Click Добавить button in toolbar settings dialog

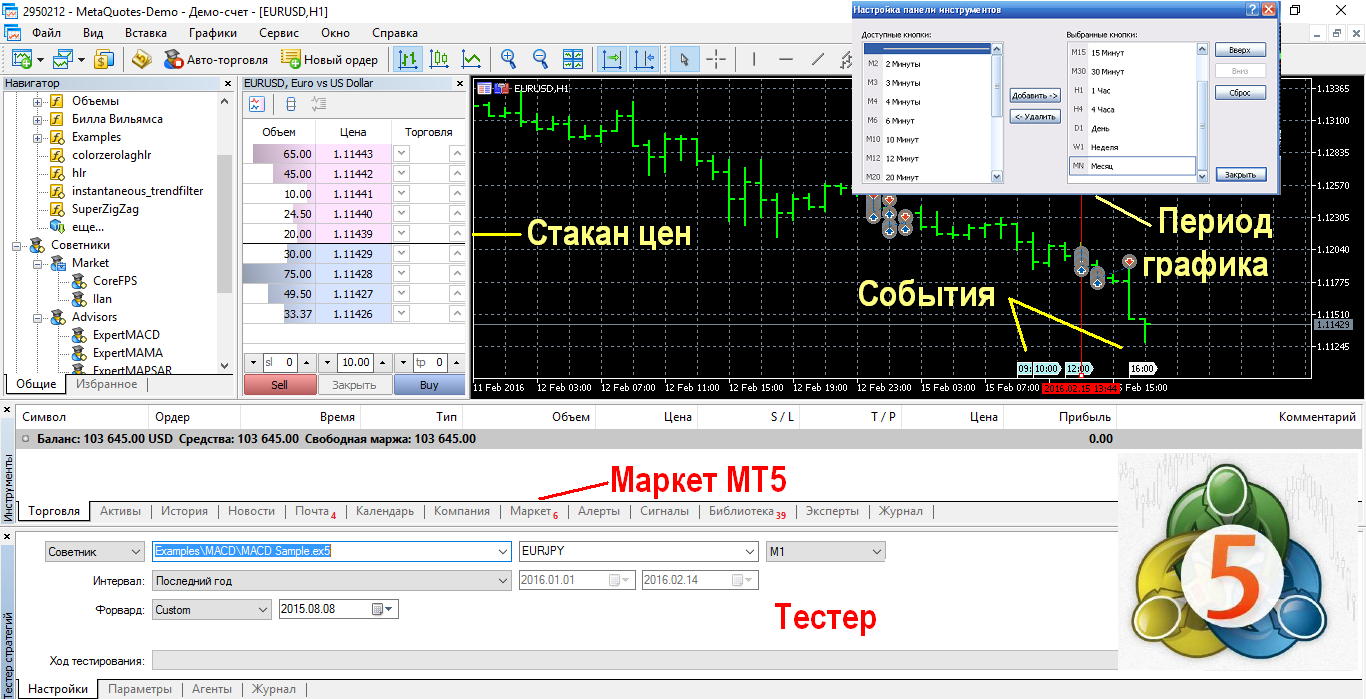(1035, 96)
